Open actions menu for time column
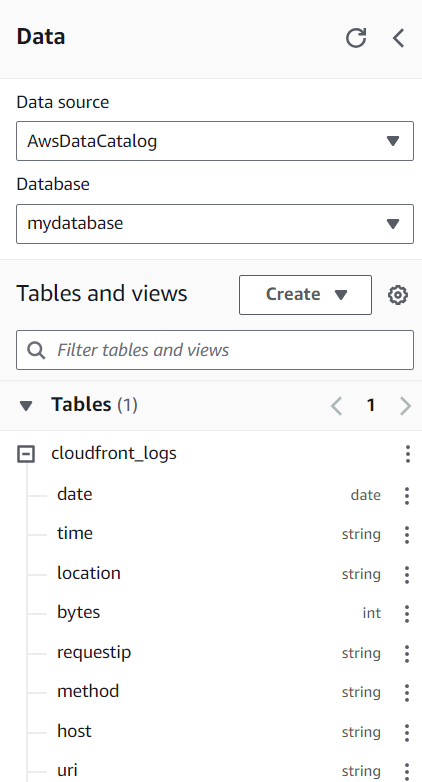The height and width of the screenshot is (782, 422). 407,535
